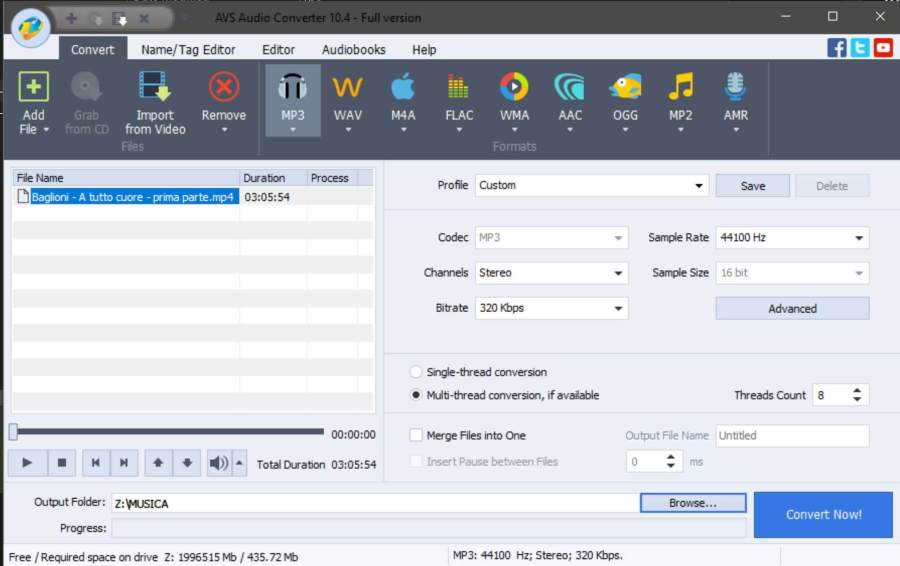
Task: Choose the M4A format icon
Action: tap(403, 88)
